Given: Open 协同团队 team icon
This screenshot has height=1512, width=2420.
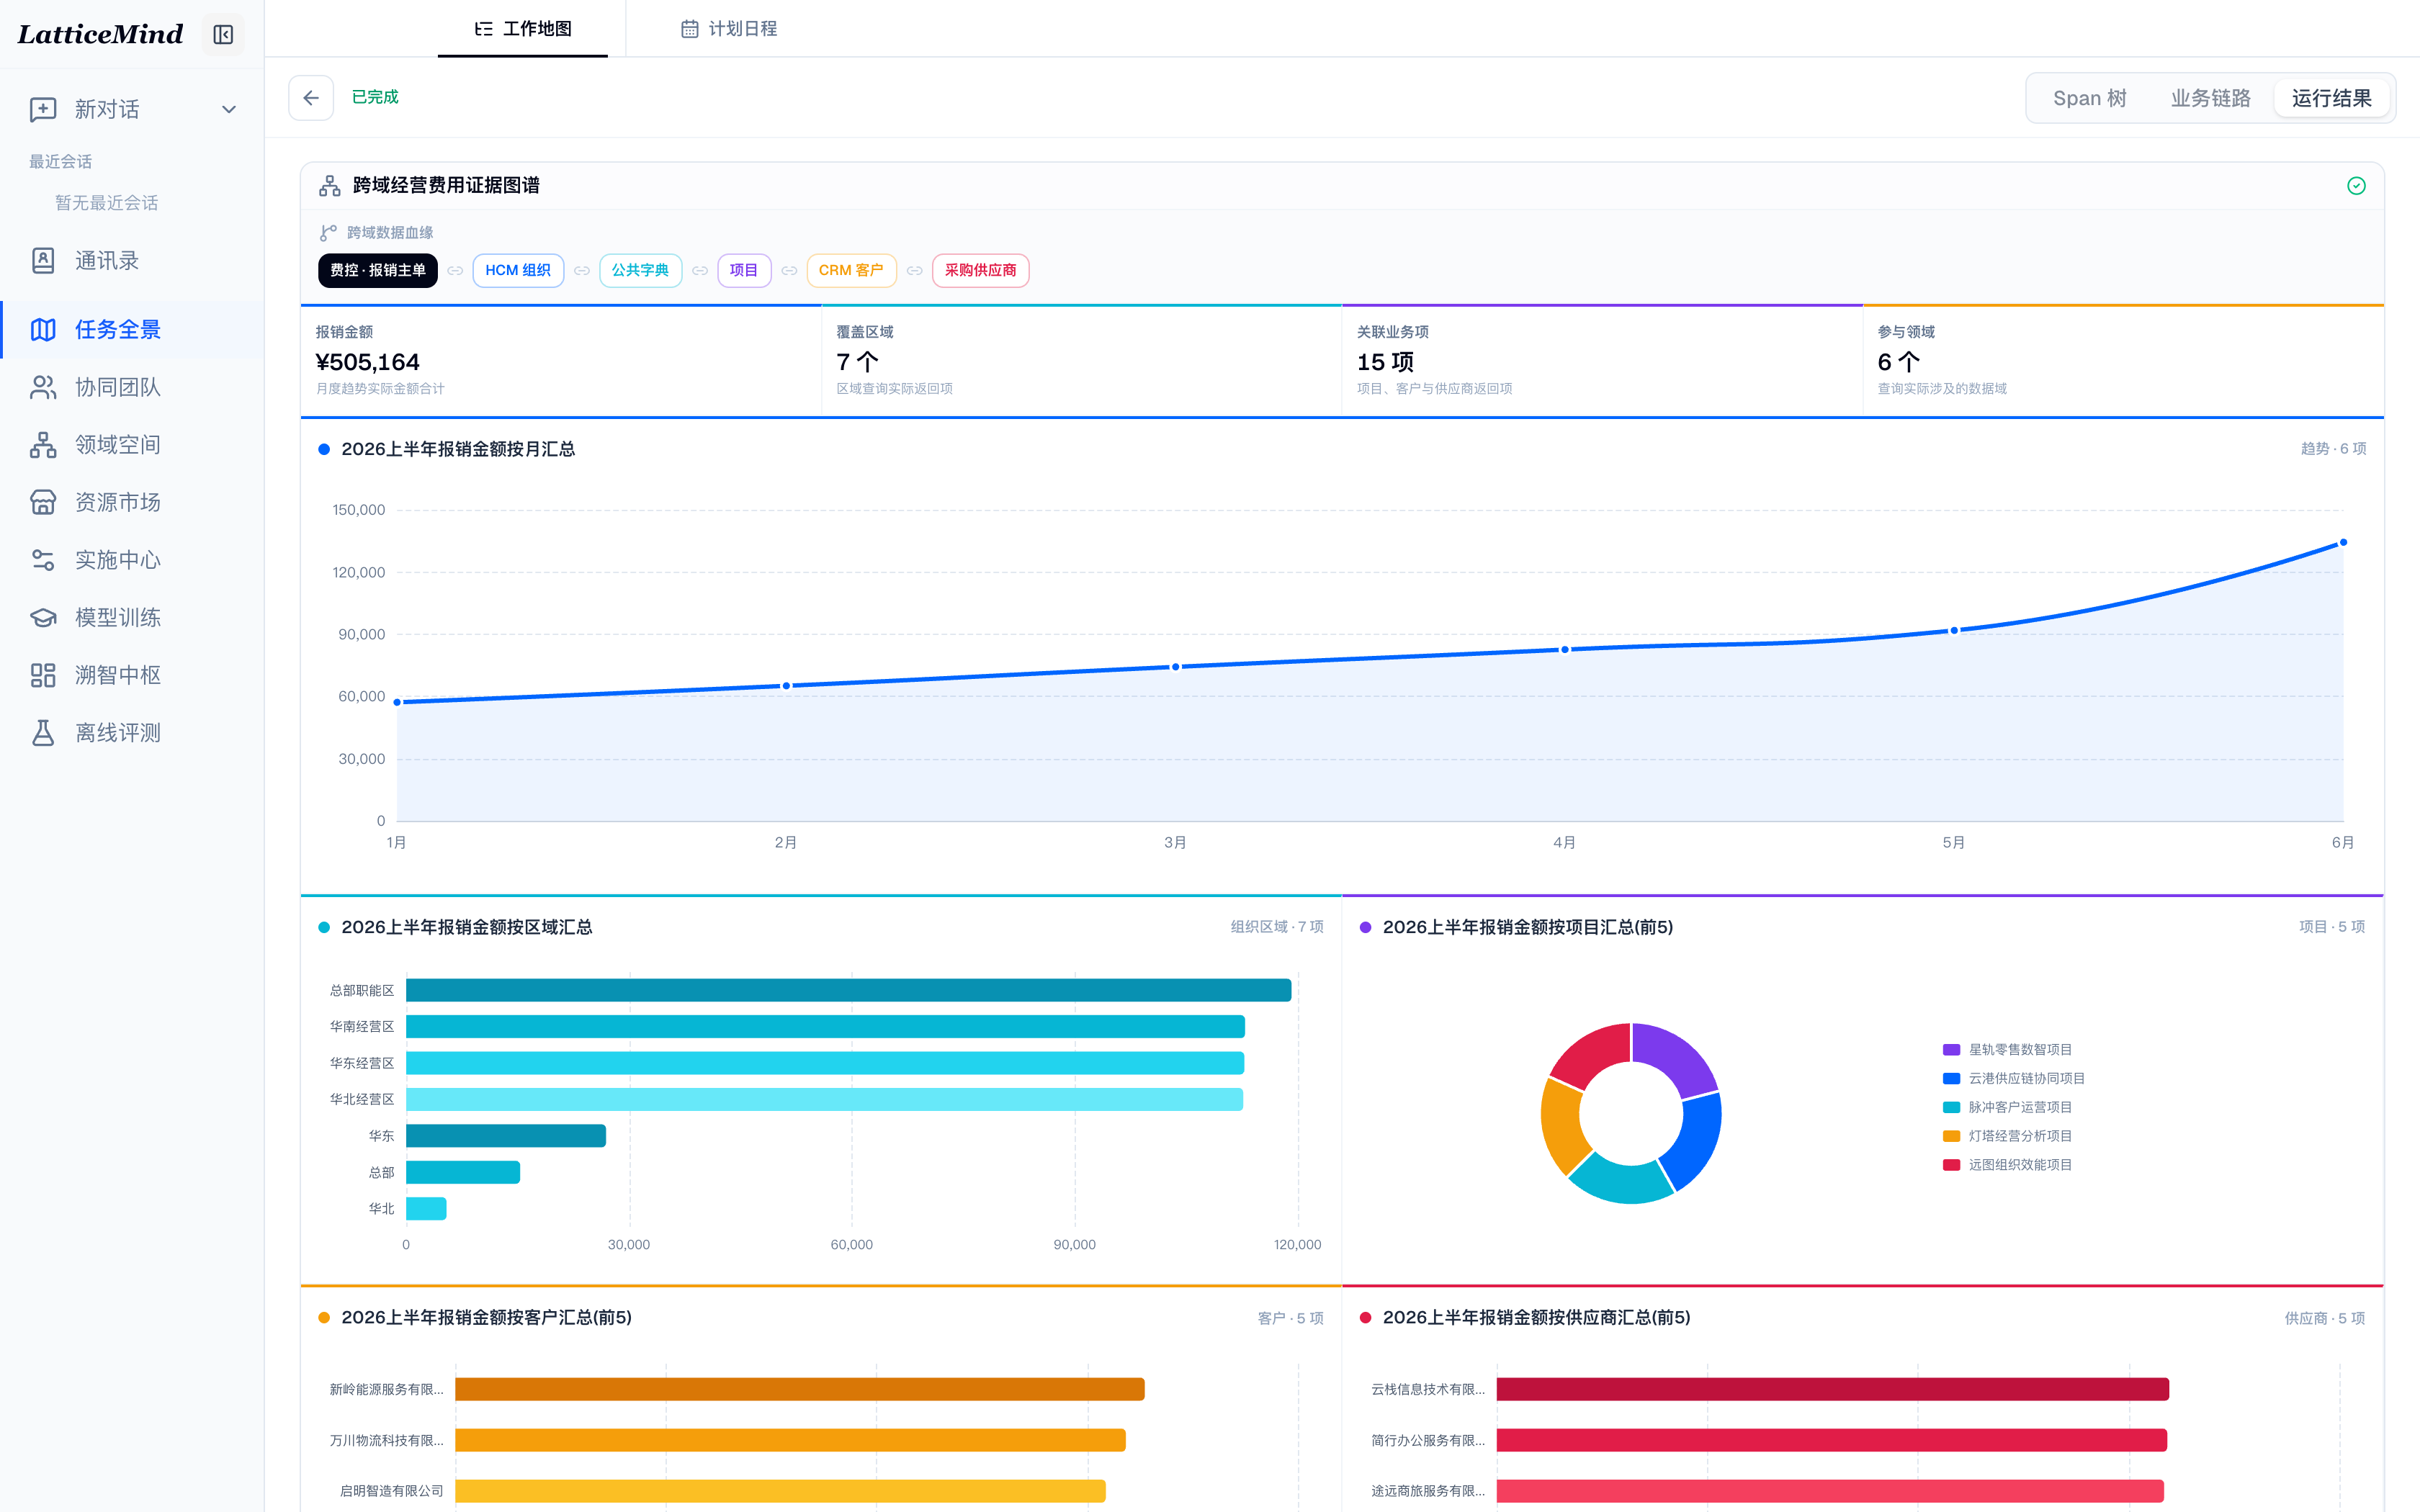Looking at the screenshot, I should pyautogui.click(x=43, y=387).
